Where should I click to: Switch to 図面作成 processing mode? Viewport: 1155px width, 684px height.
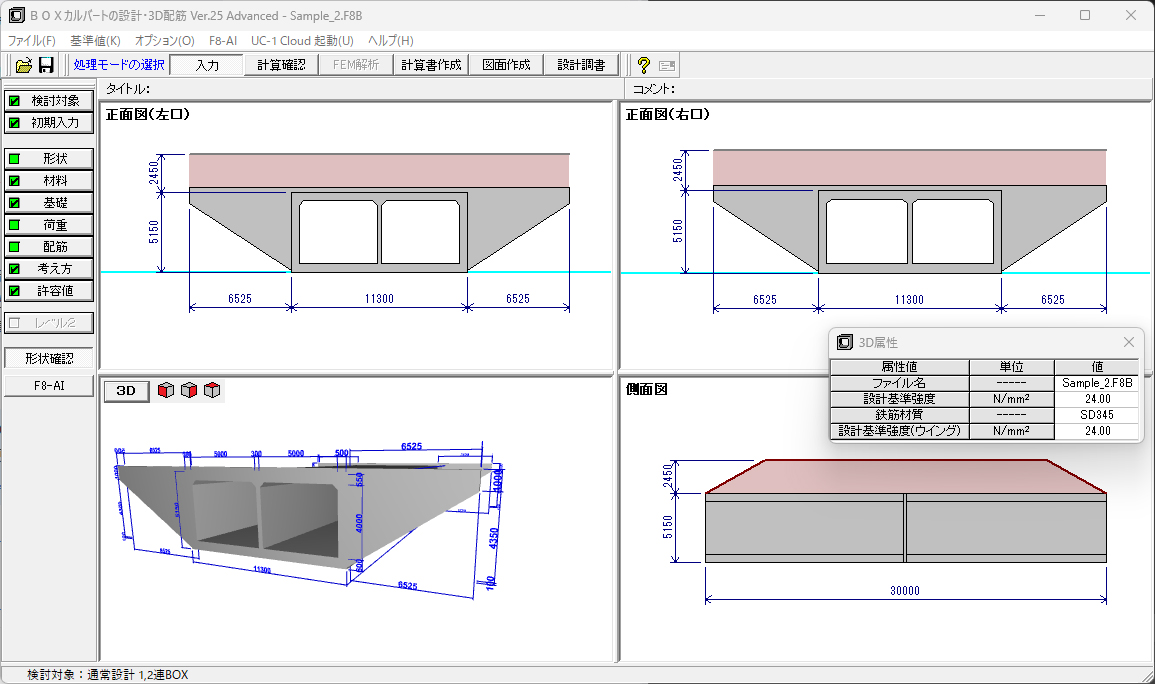506,66
